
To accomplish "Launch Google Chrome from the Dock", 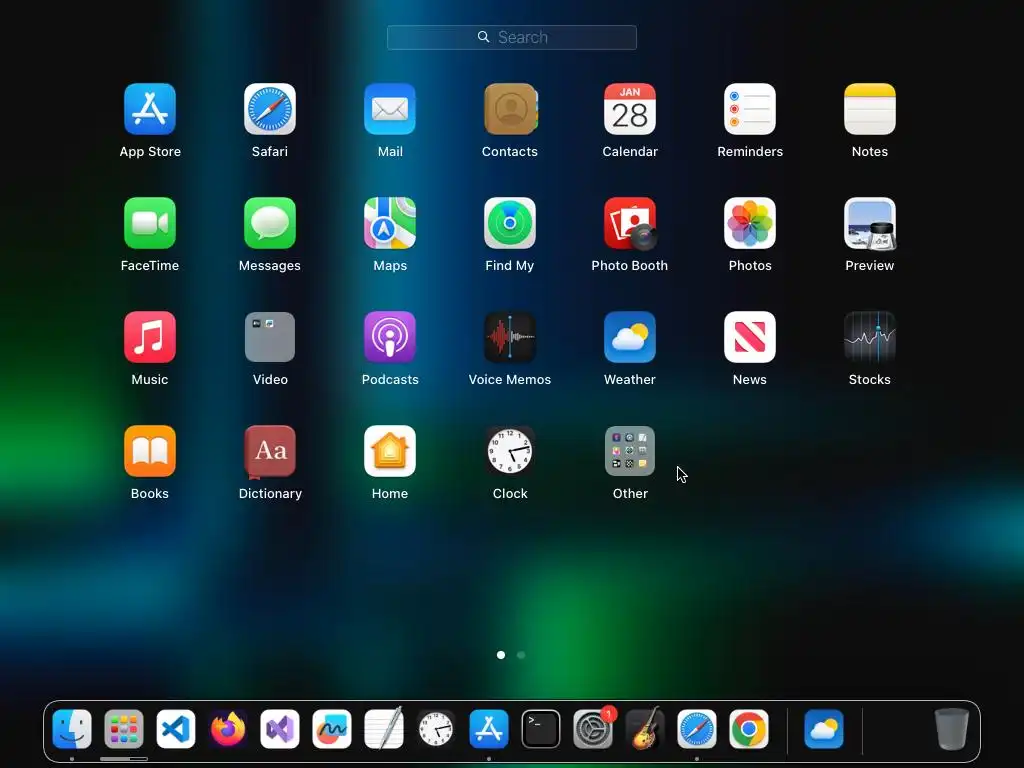I will 749,729.
